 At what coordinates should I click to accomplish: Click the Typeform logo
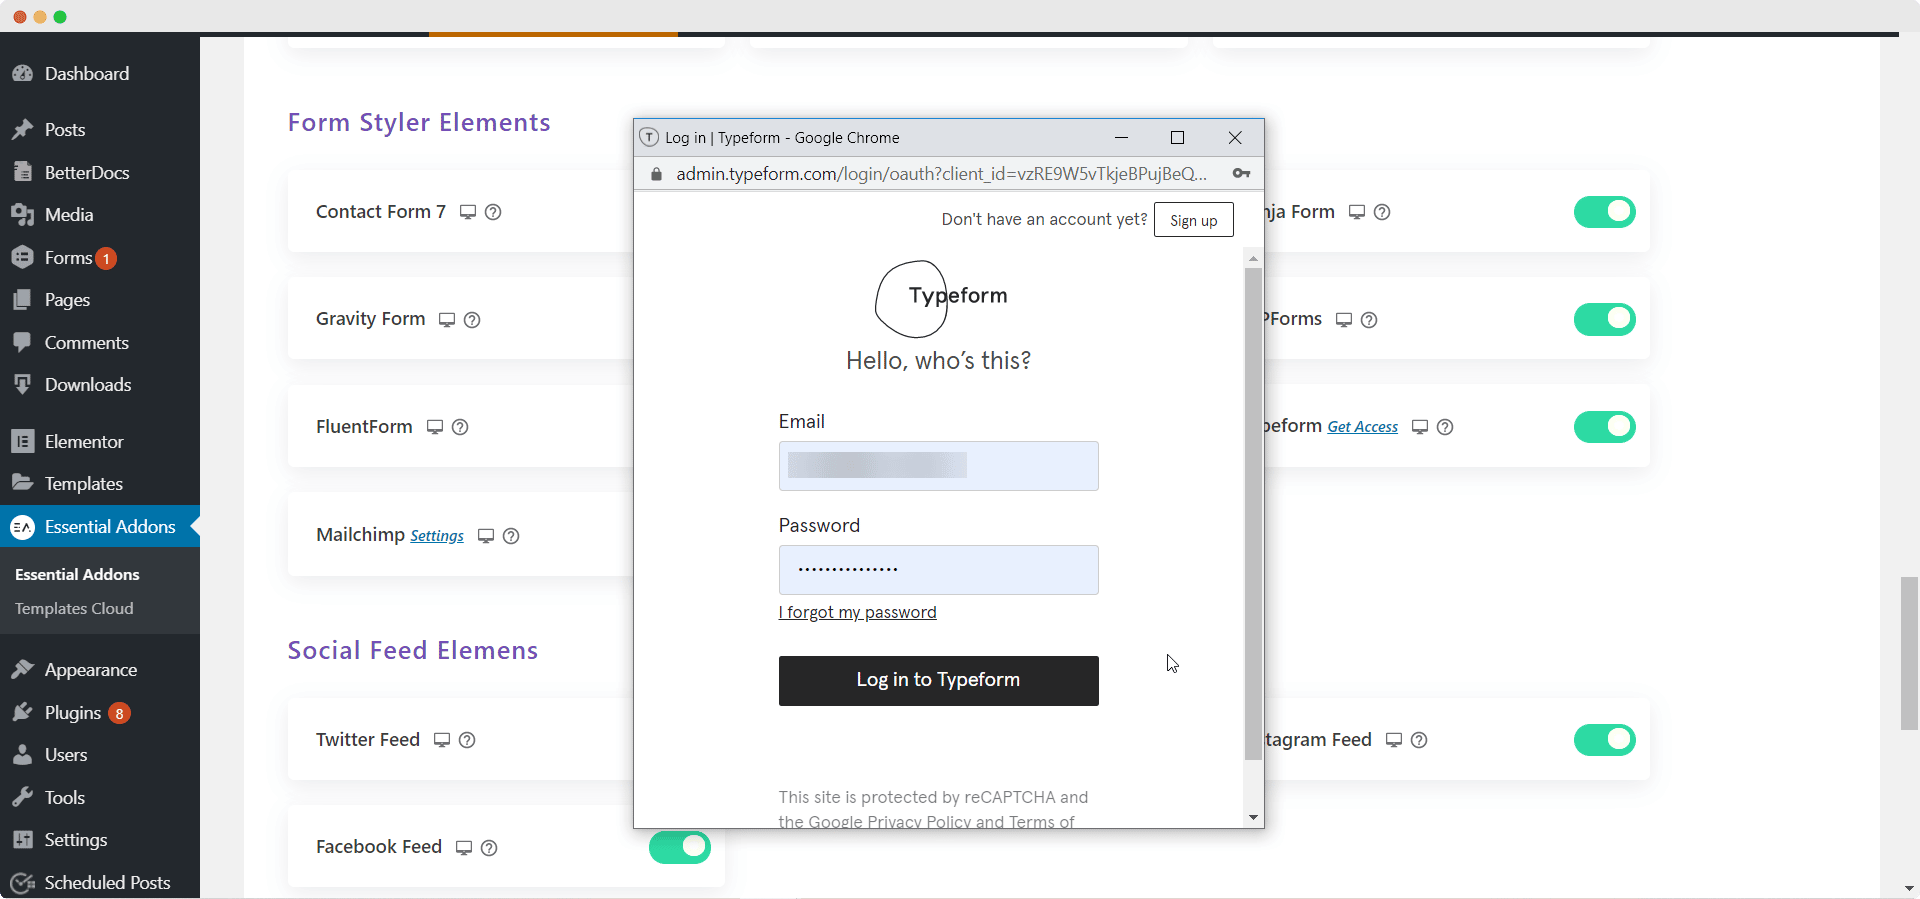click(940, 298)
